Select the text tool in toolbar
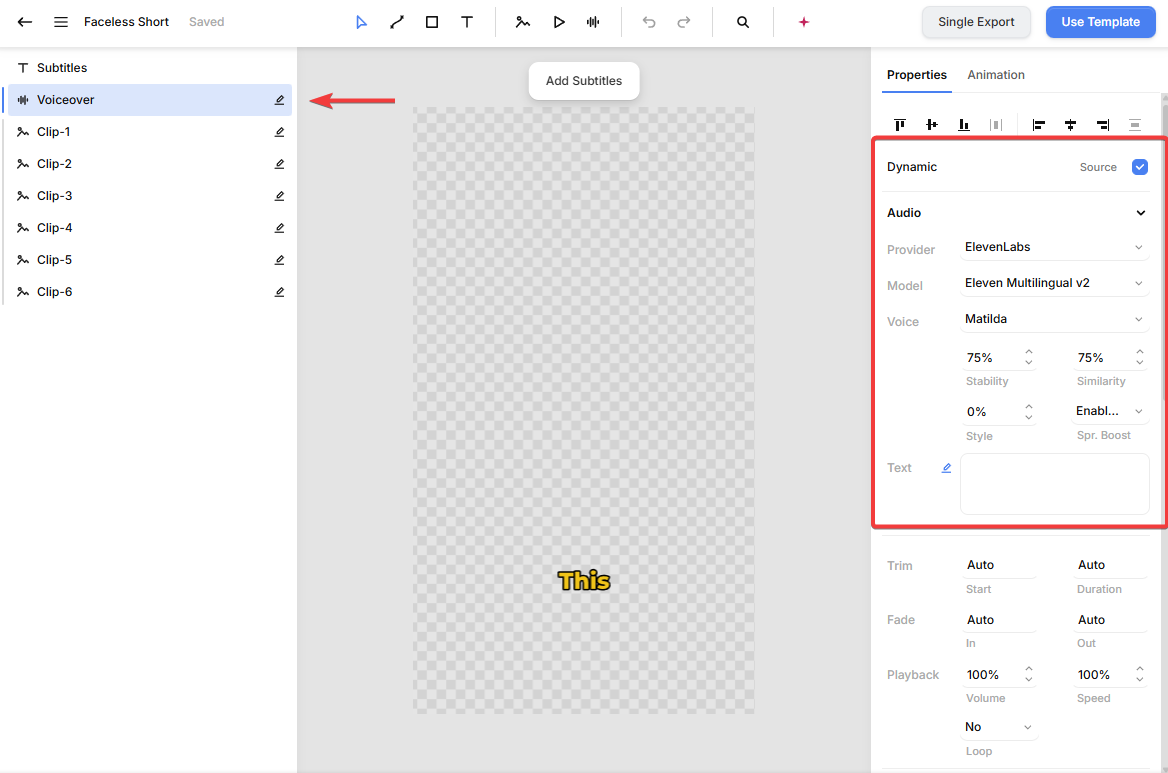Viewport: 1168px width, 773px height. 467,22
